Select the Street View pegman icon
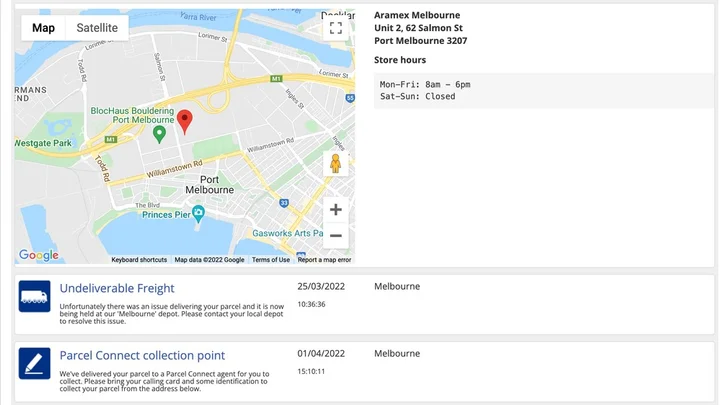The width and height of the screenshot is (720, 405). coord(336,164)
